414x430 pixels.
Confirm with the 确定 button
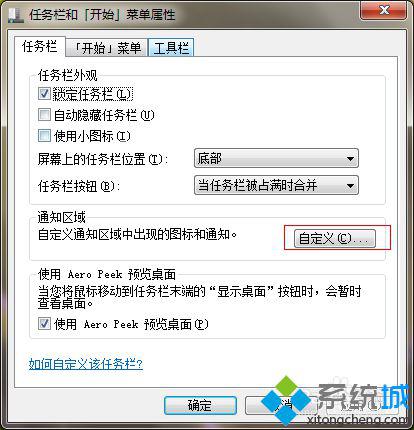pyautogui.click(x=200, y=405)
